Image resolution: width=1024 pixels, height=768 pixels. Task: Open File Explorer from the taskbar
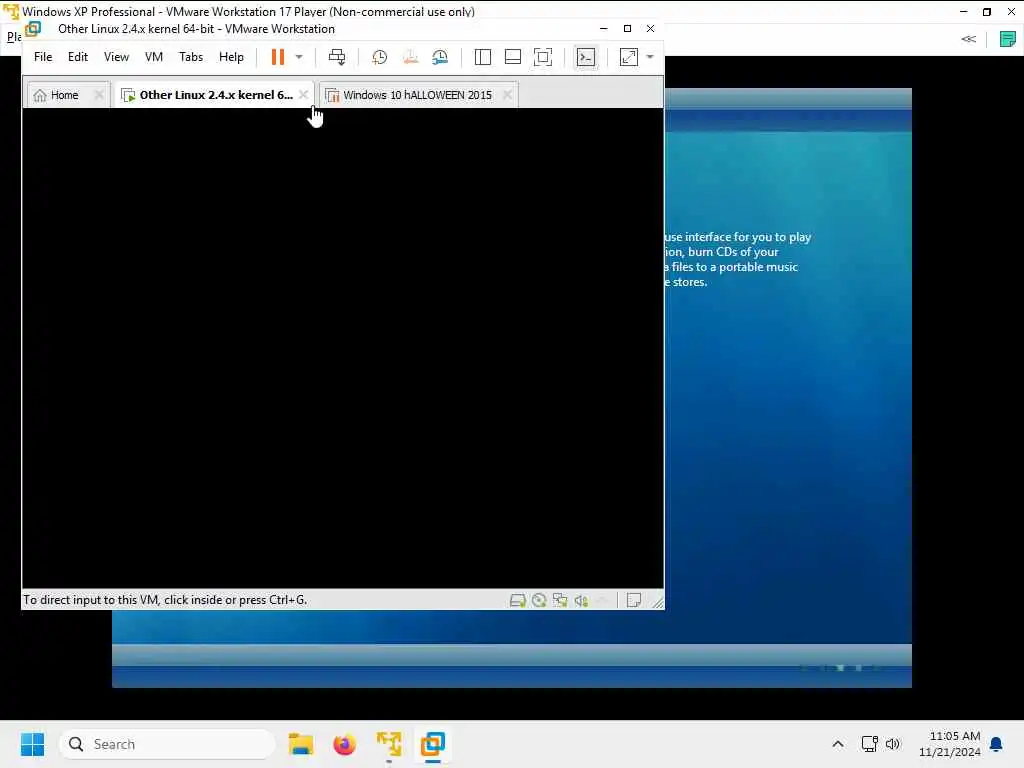click(301, 744)
